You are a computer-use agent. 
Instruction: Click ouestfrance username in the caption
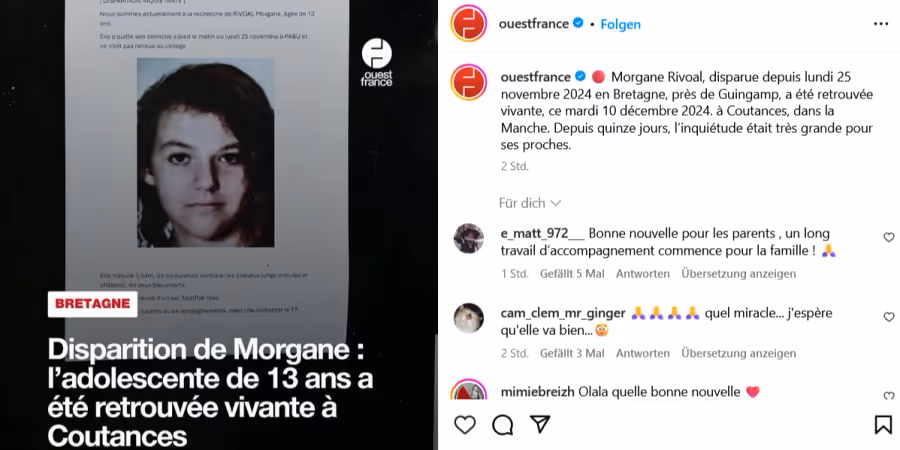(536, 77)
